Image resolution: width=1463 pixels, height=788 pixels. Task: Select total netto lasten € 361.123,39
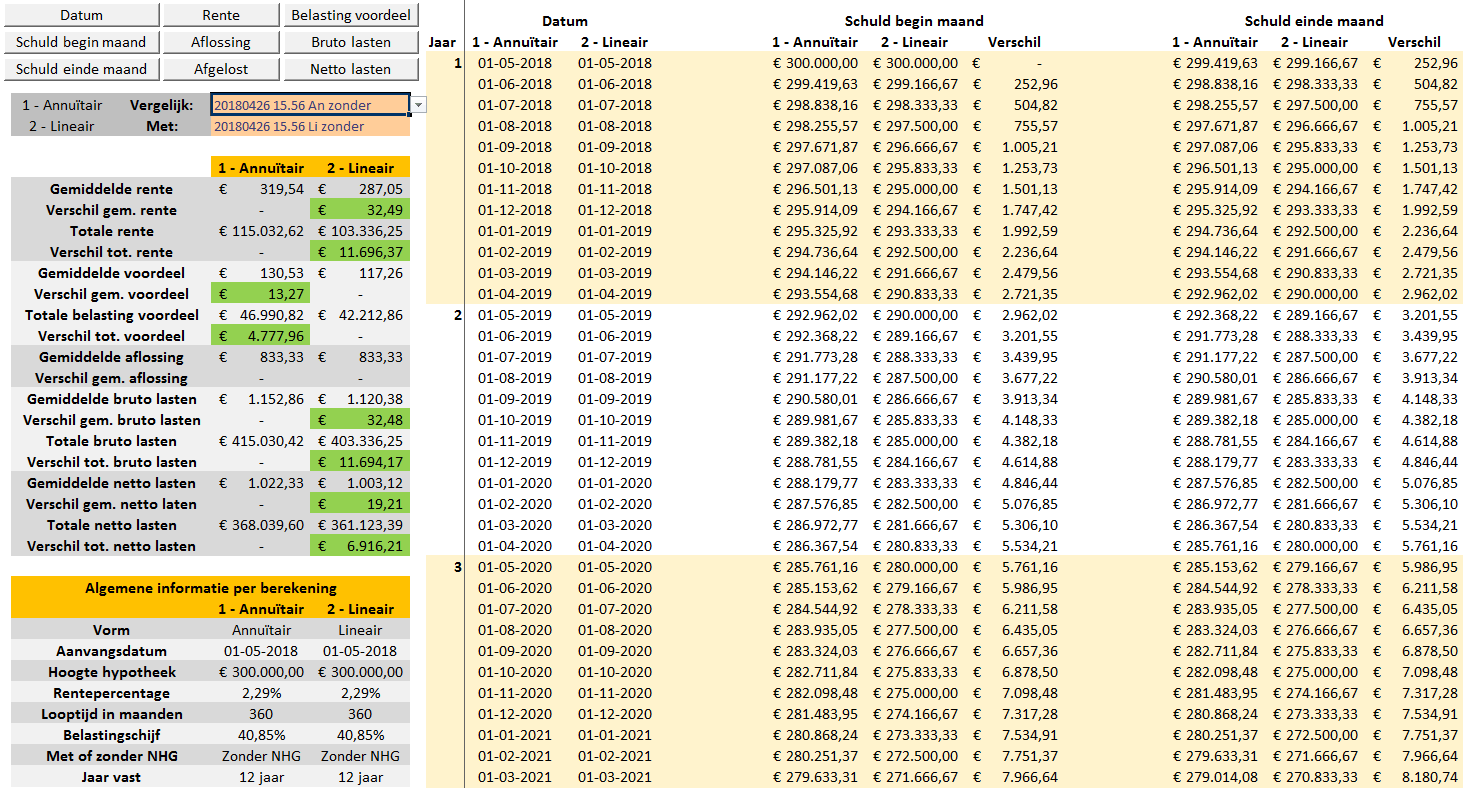(360, 525)
